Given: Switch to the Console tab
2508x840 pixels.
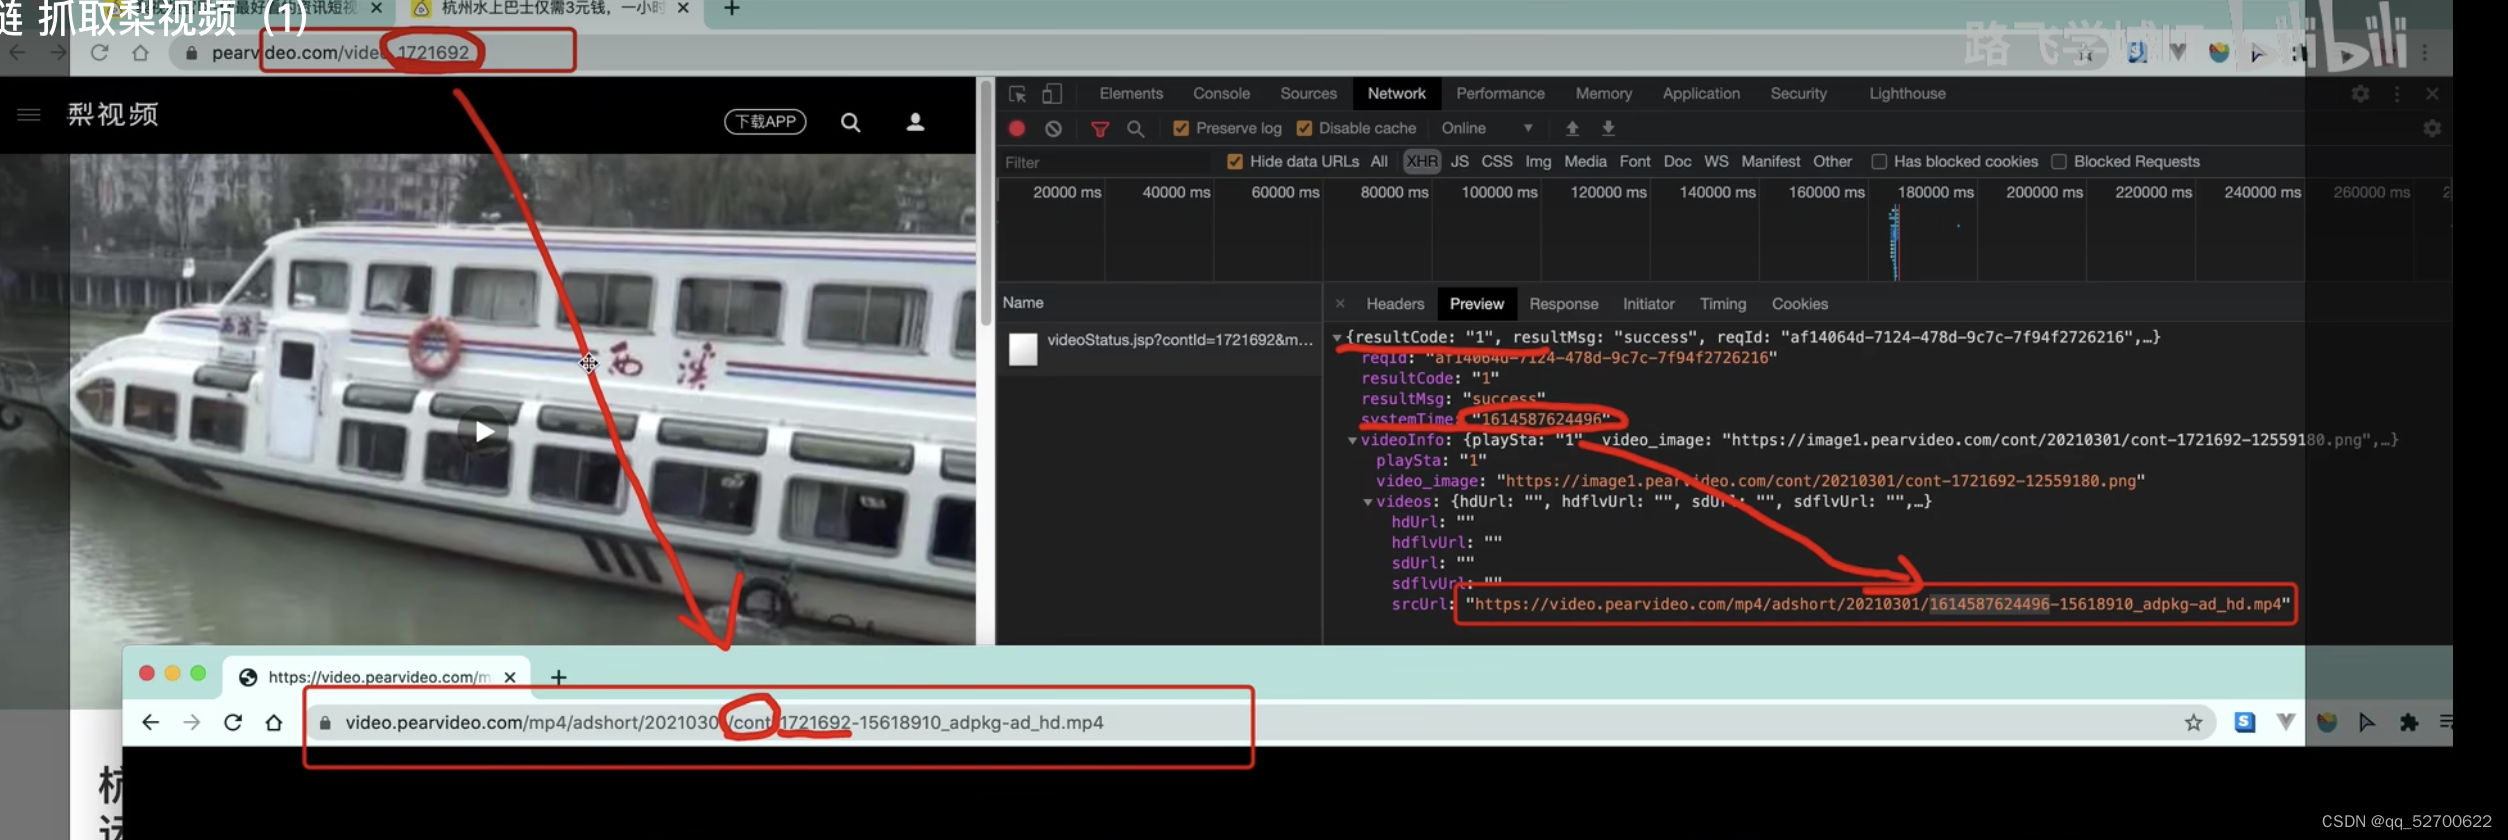Looking at the screenshot, I should pos(1221,93).
